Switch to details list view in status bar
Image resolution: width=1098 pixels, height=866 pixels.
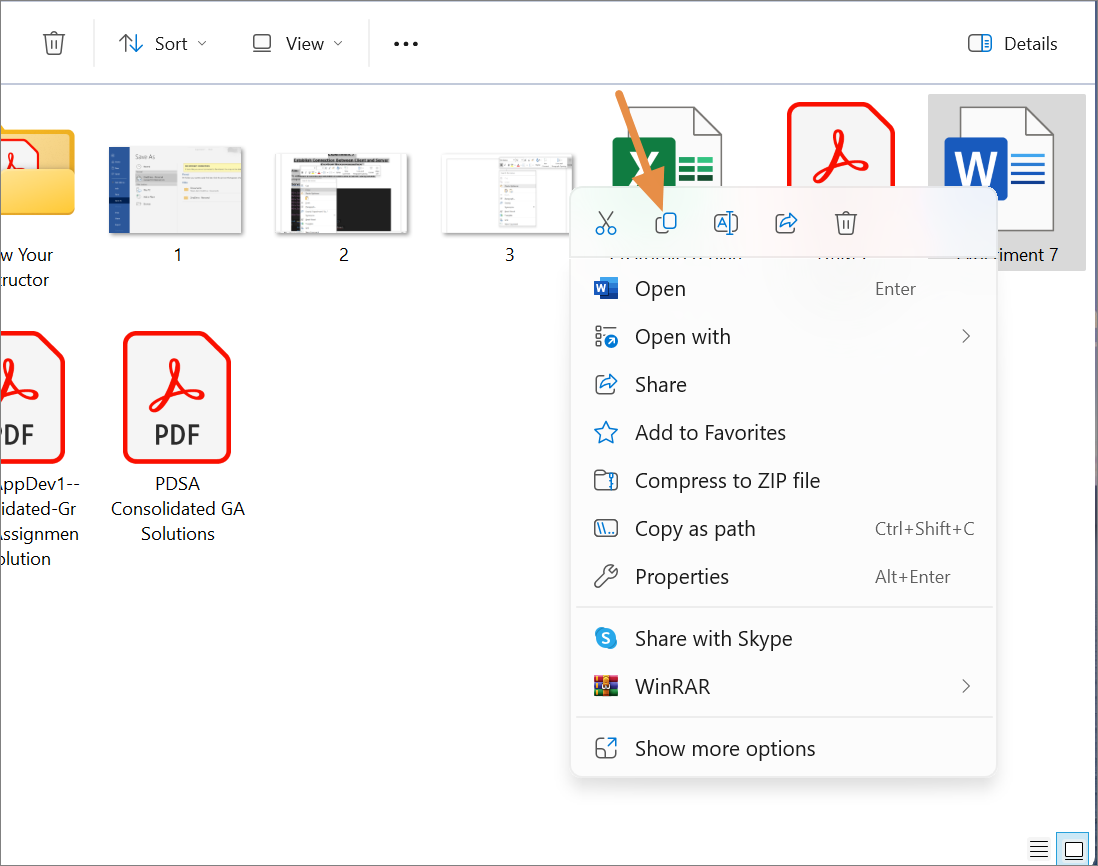click(1038, 849)
